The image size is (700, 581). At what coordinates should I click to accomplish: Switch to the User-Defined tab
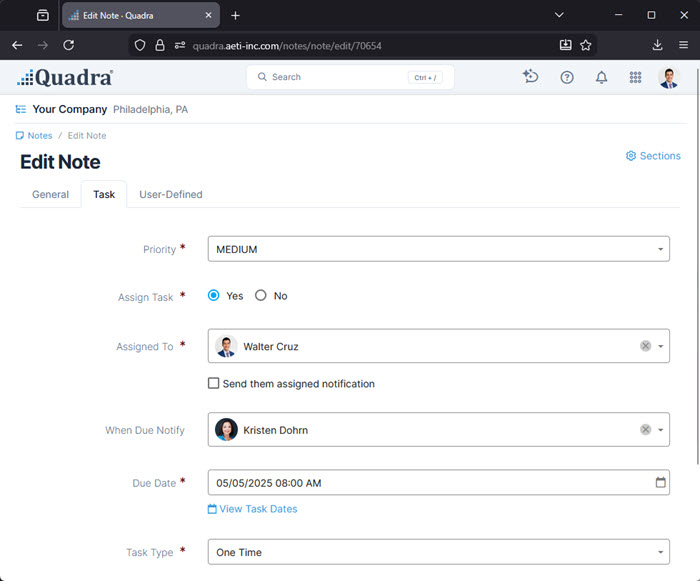171,195
